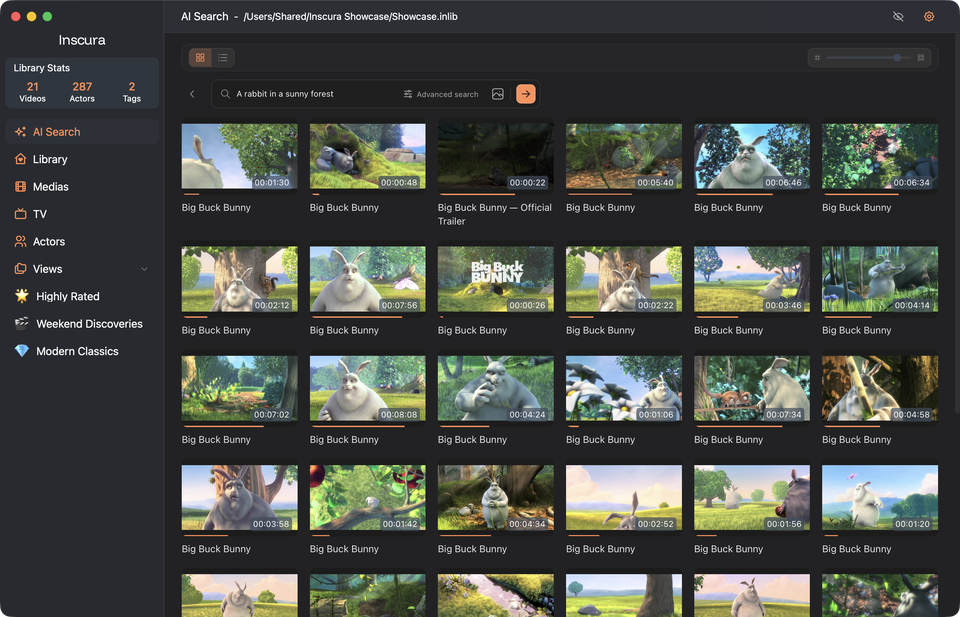The width and height of the screenshot is (960, 617).
Task: Open the thumbnail at 00:07:56
Action: coord(367,279)
